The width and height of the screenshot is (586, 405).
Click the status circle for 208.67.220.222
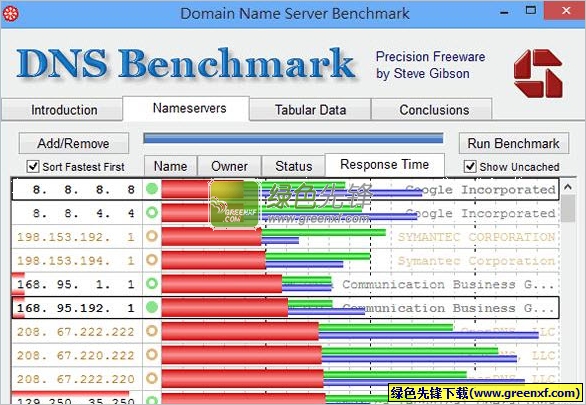point(152,354)
